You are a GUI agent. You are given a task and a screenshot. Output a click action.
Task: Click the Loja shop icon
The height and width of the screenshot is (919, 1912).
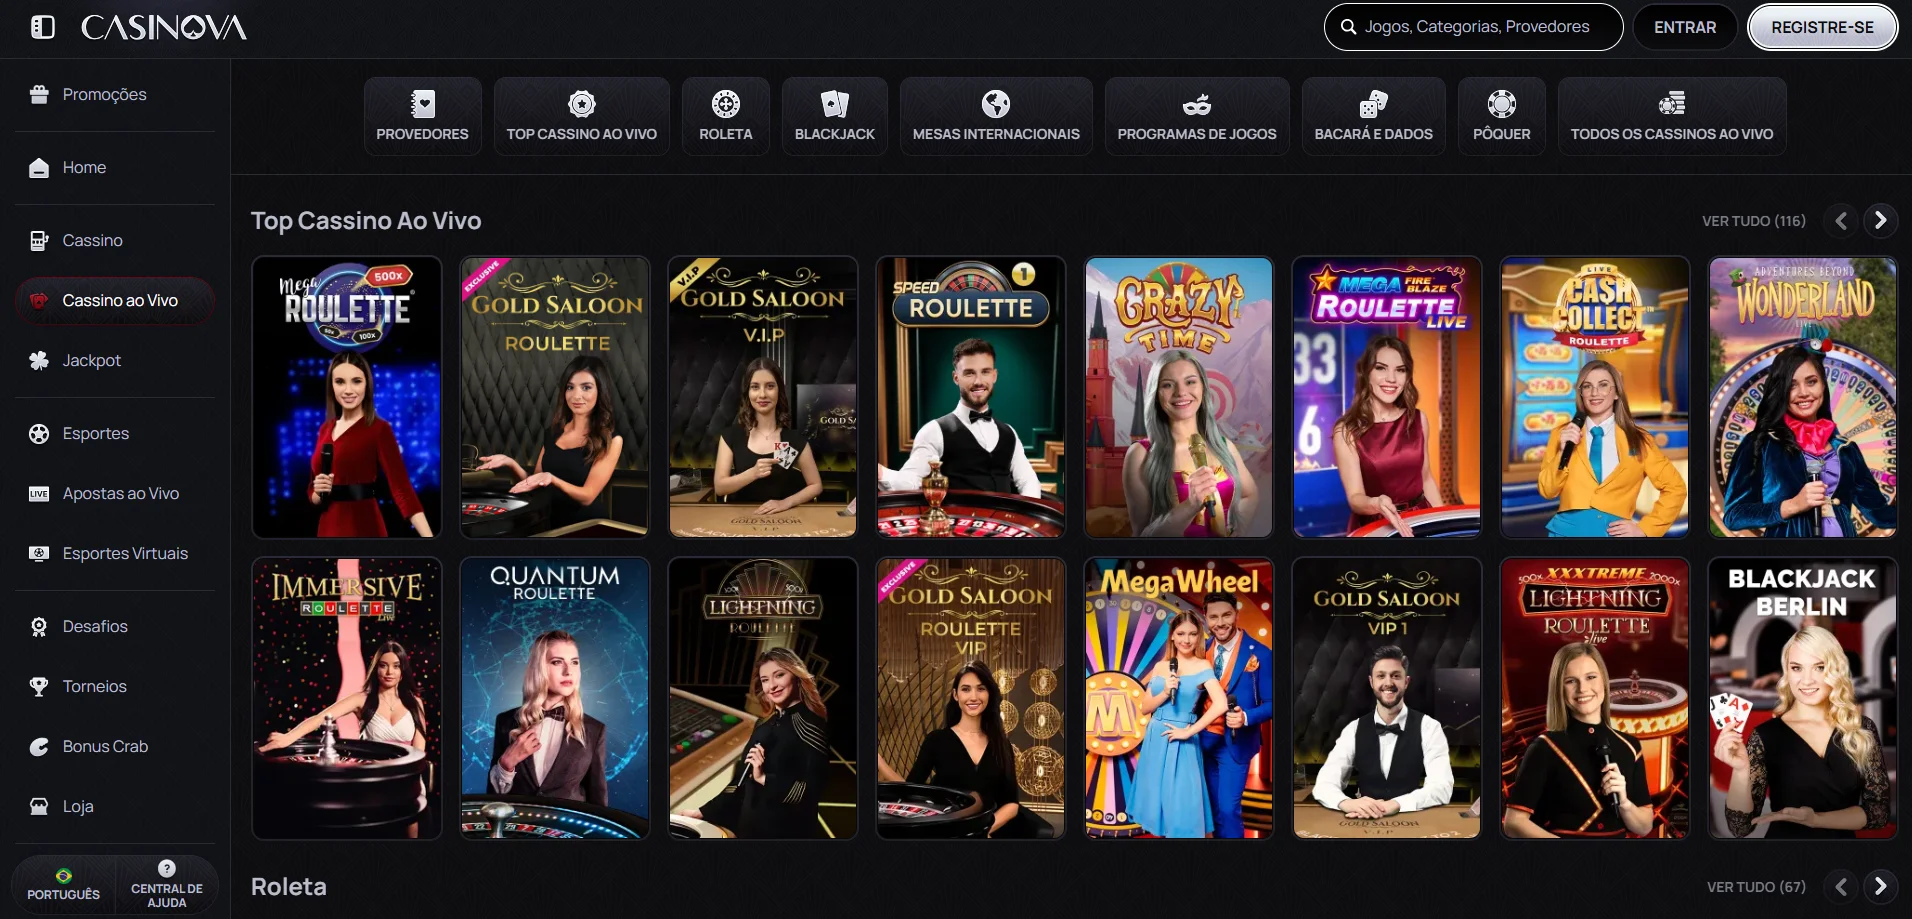click(39, 806)
